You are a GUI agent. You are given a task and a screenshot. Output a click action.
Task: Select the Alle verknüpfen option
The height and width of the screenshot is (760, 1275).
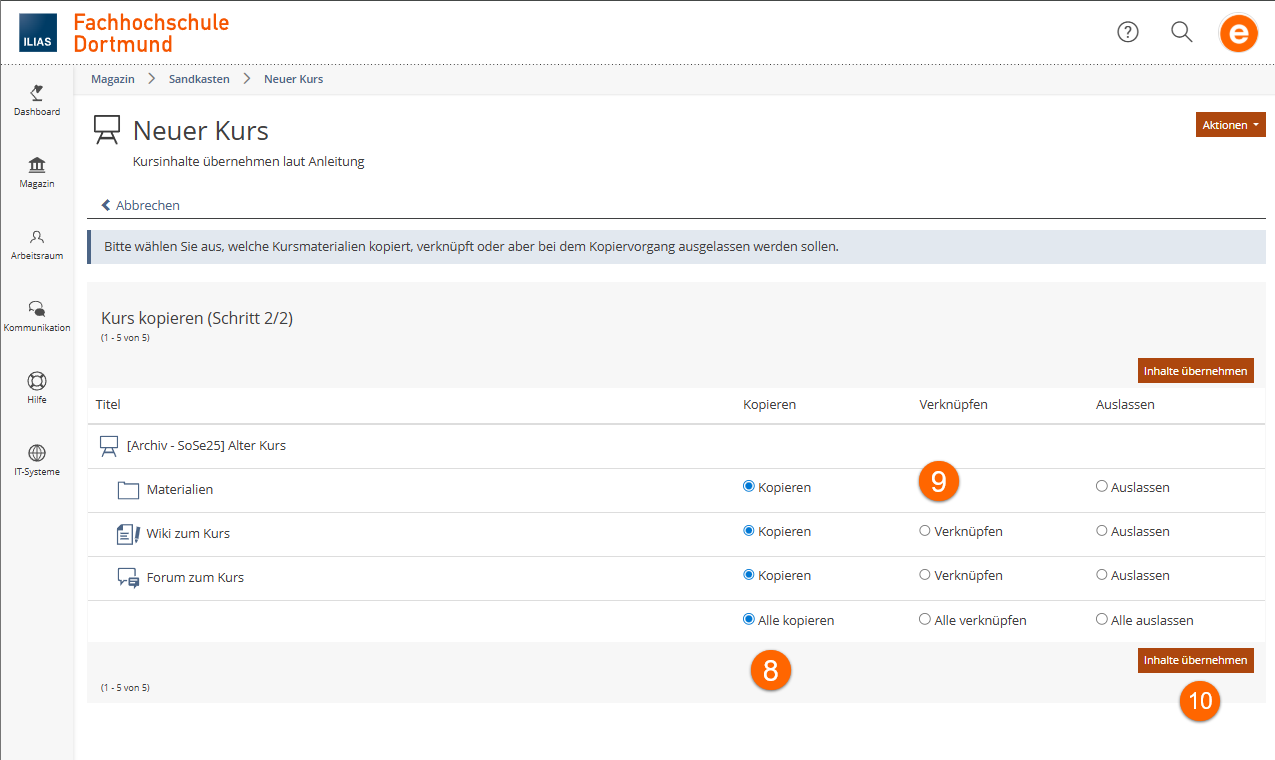point(925,620)
